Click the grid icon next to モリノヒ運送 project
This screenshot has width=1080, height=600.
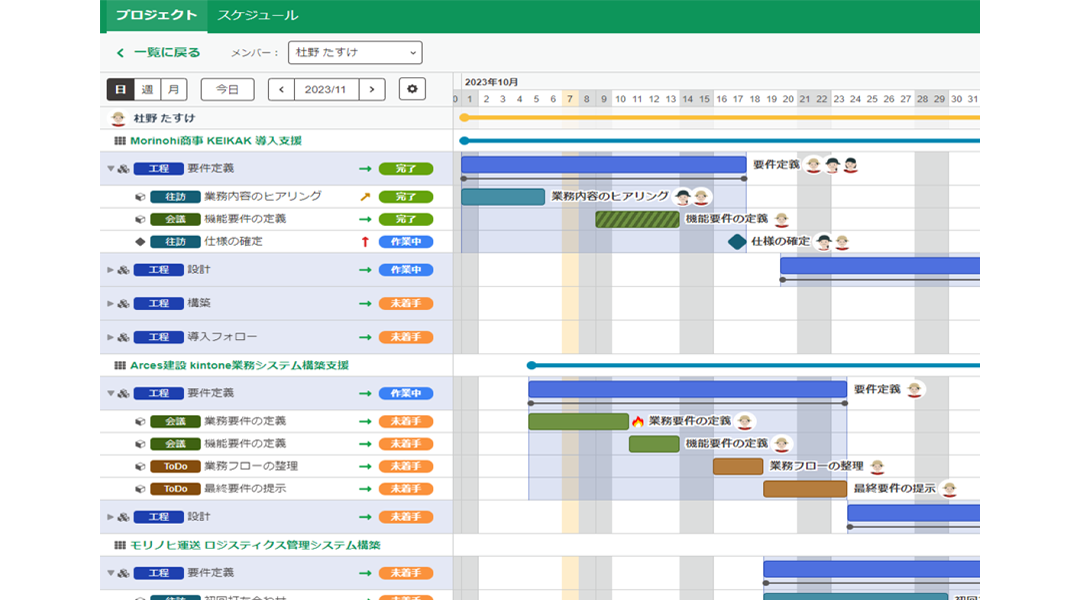click(x=119, y=545)
